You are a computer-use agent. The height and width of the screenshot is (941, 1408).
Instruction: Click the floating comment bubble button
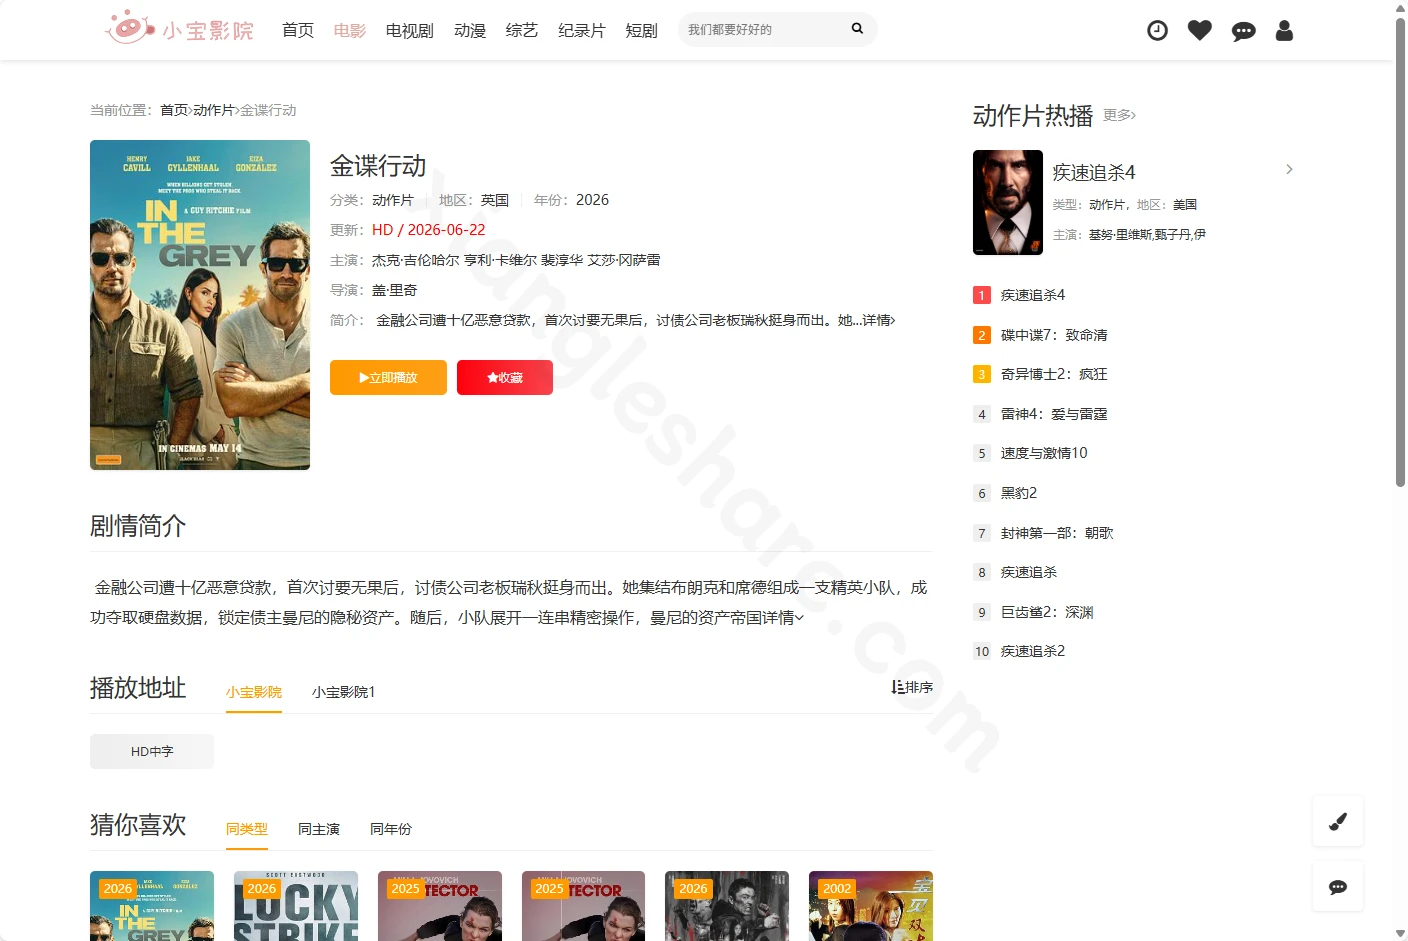pos(1338,887)
